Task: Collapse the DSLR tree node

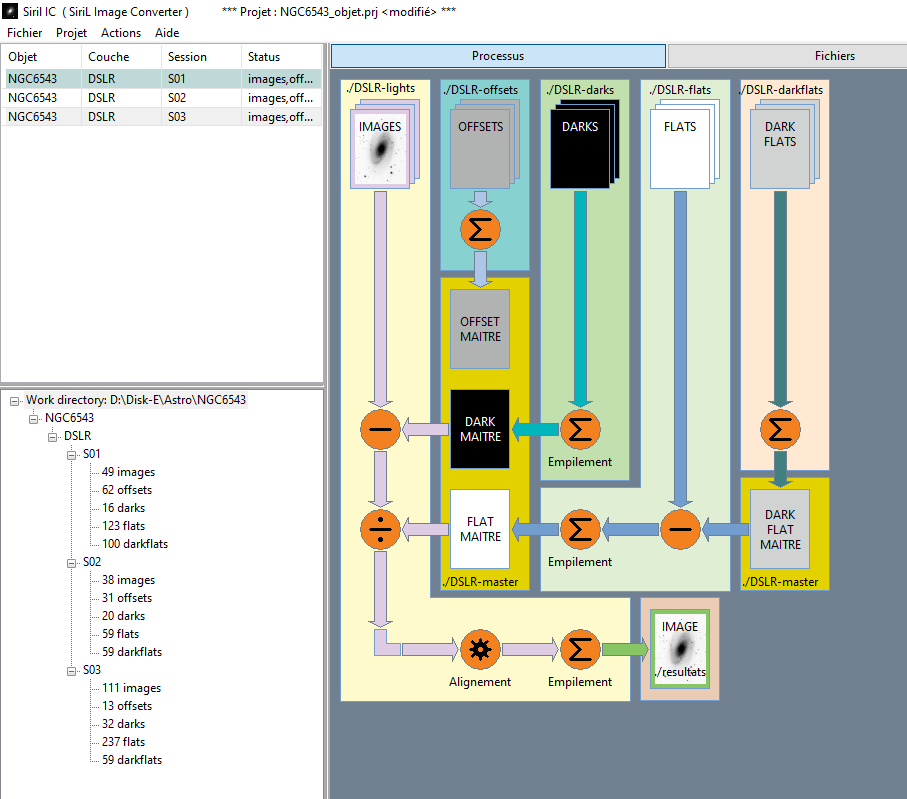Action: coord(53,437)
